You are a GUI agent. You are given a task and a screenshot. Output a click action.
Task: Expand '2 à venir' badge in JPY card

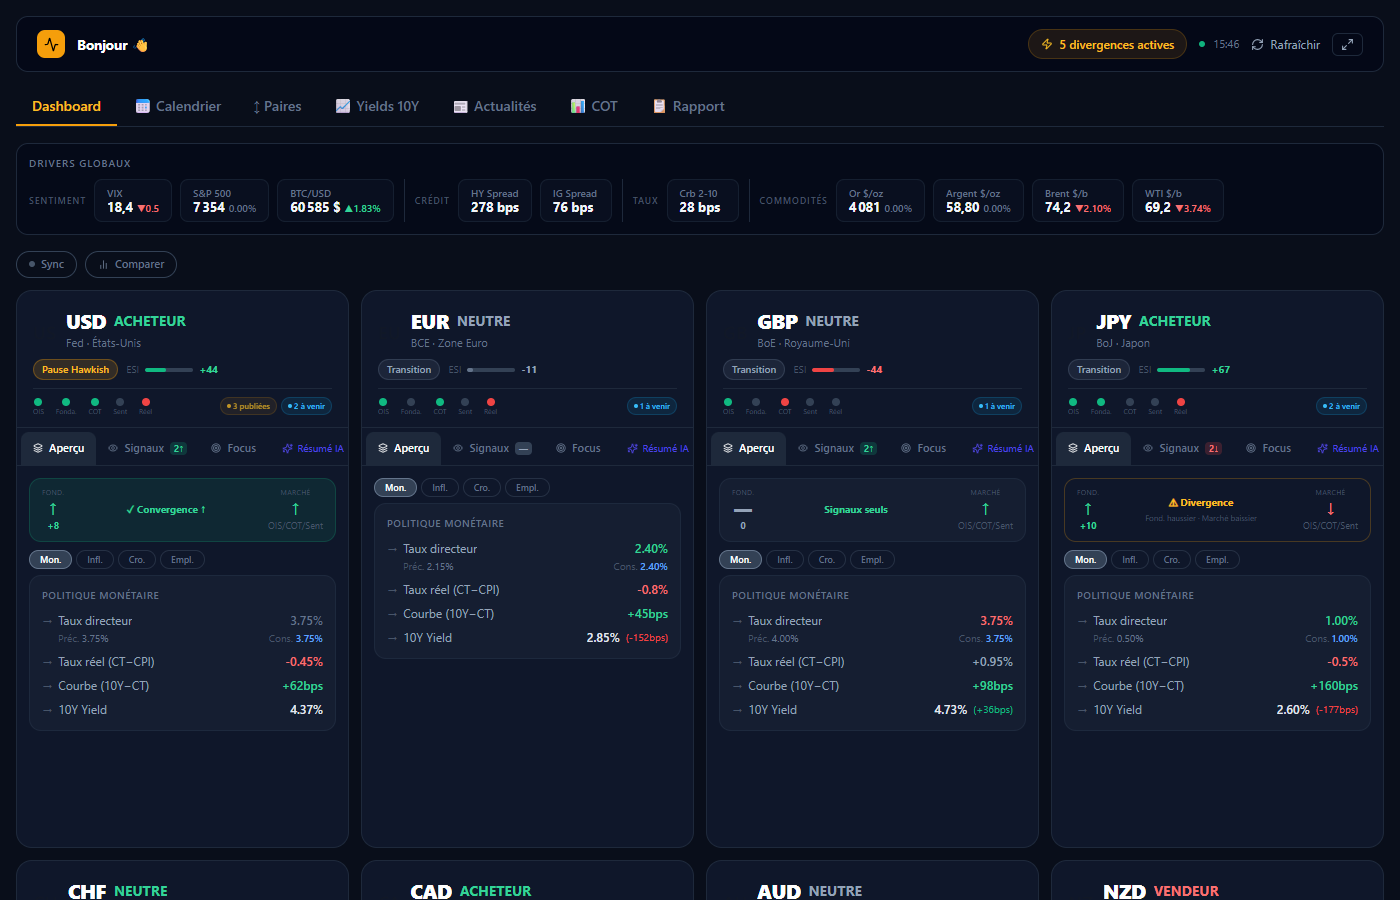tap(1341, 406)
